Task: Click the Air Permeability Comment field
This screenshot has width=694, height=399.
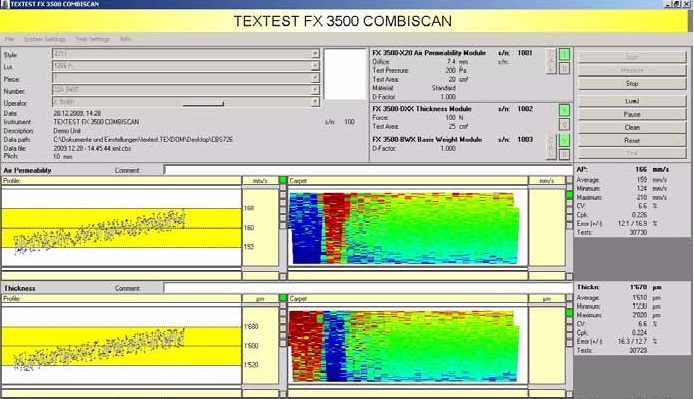Action: [x=368, y=170]
